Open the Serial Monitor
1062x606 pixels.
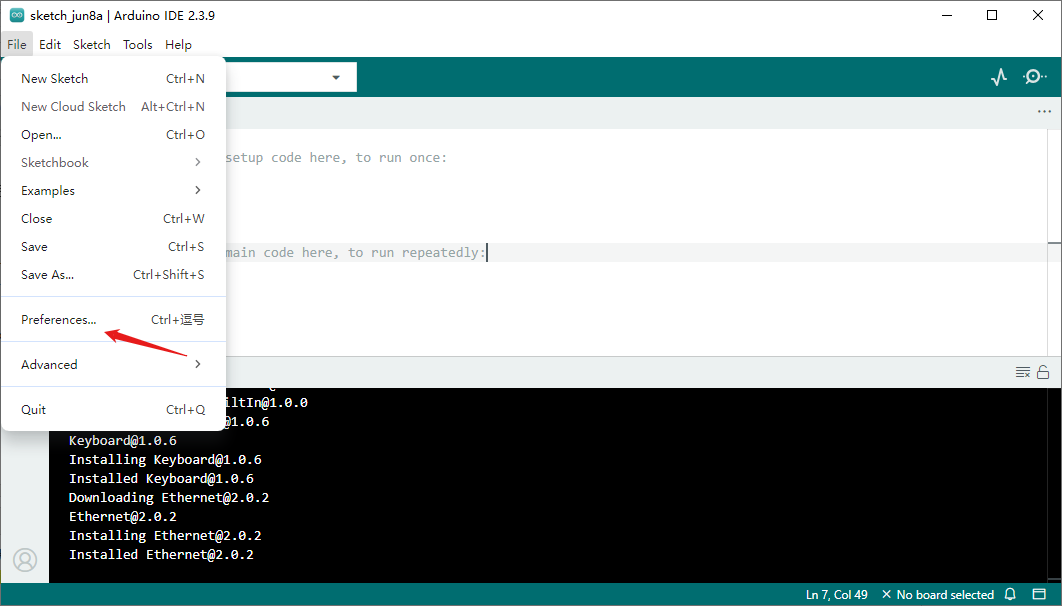[x=1034, y=77]
